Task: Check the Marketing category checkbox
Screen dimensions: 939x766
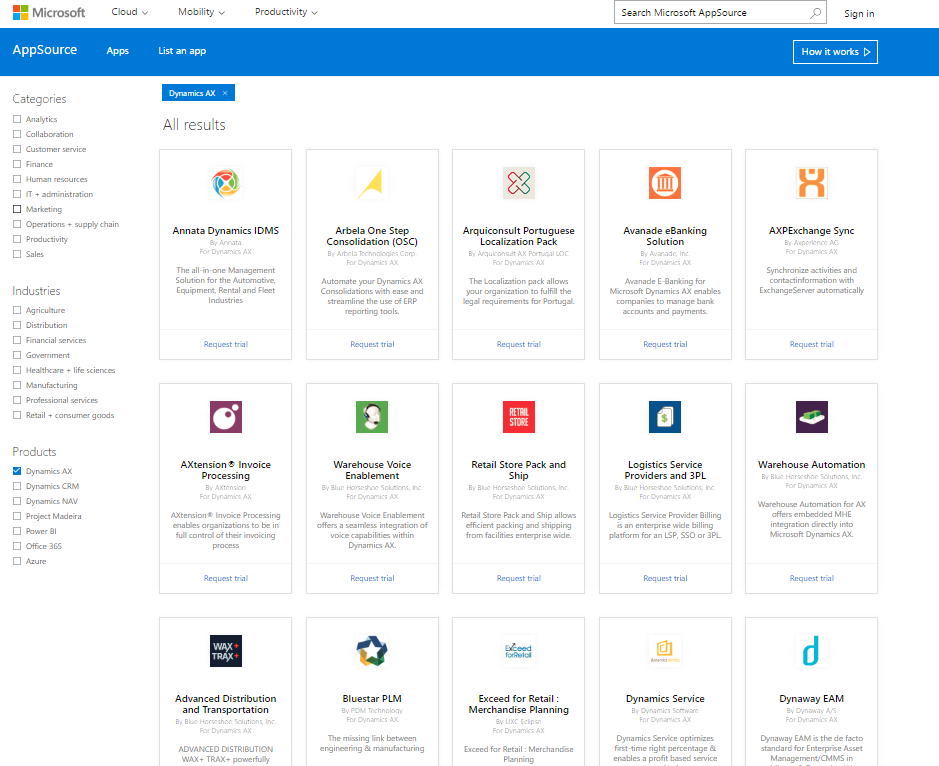Action: pos(17,209)
